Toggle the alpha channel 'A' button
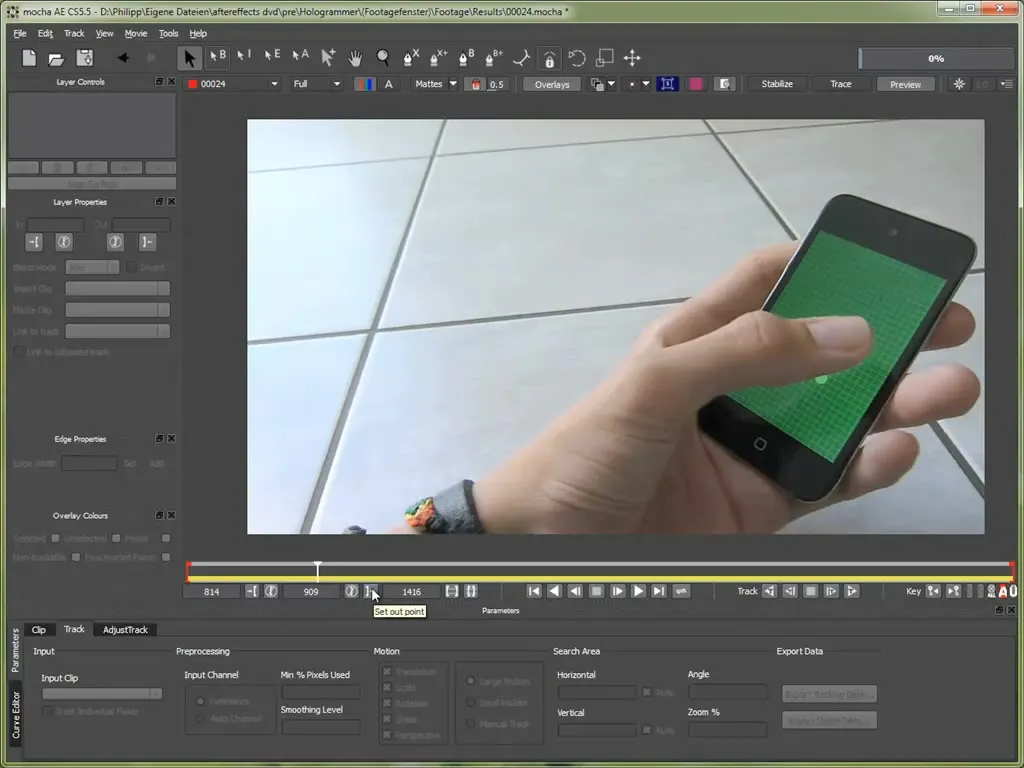 coord(389,84)
